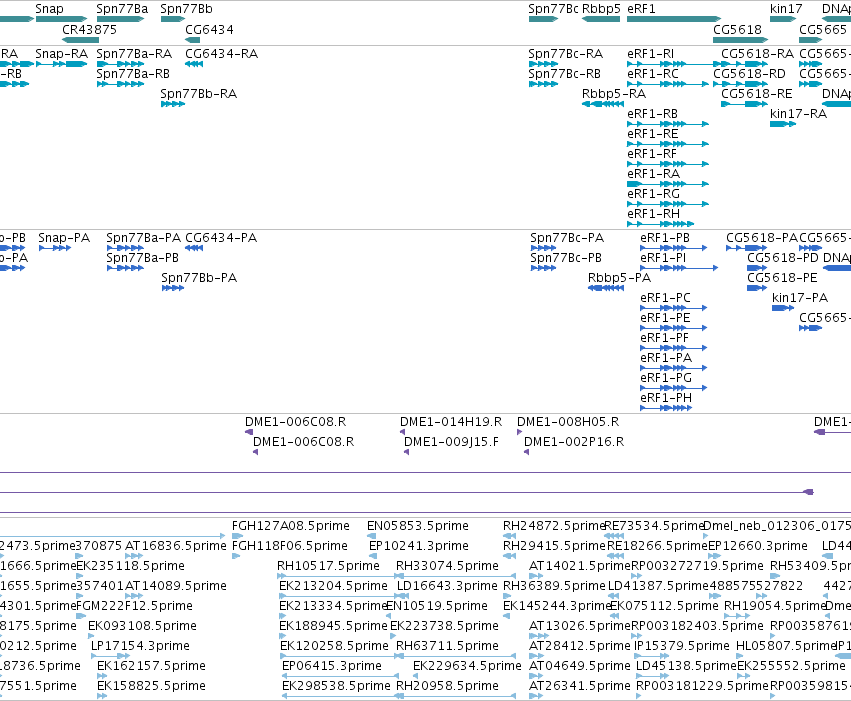Click the EK093108.5prime EST label
Viewport: 851px width, 701px height.
(142, 627)
